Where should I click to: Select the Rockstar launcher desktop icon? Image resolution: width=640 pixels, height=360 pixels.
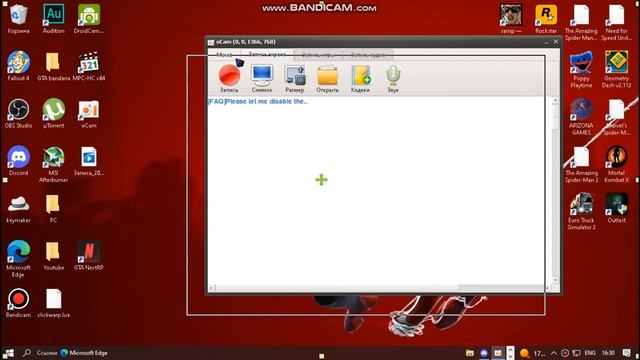pyautogui.click(x=546, y=19)
